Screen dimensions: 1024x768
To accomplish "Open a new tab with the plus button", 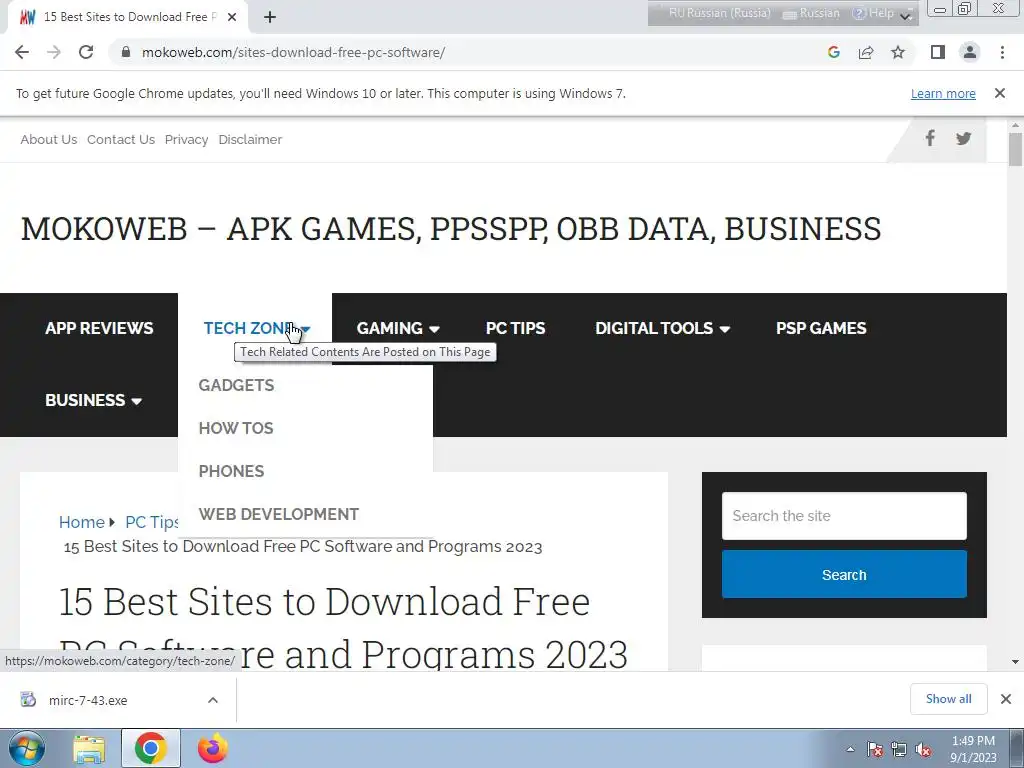I will pyautogui.click(x=270, y=17).
